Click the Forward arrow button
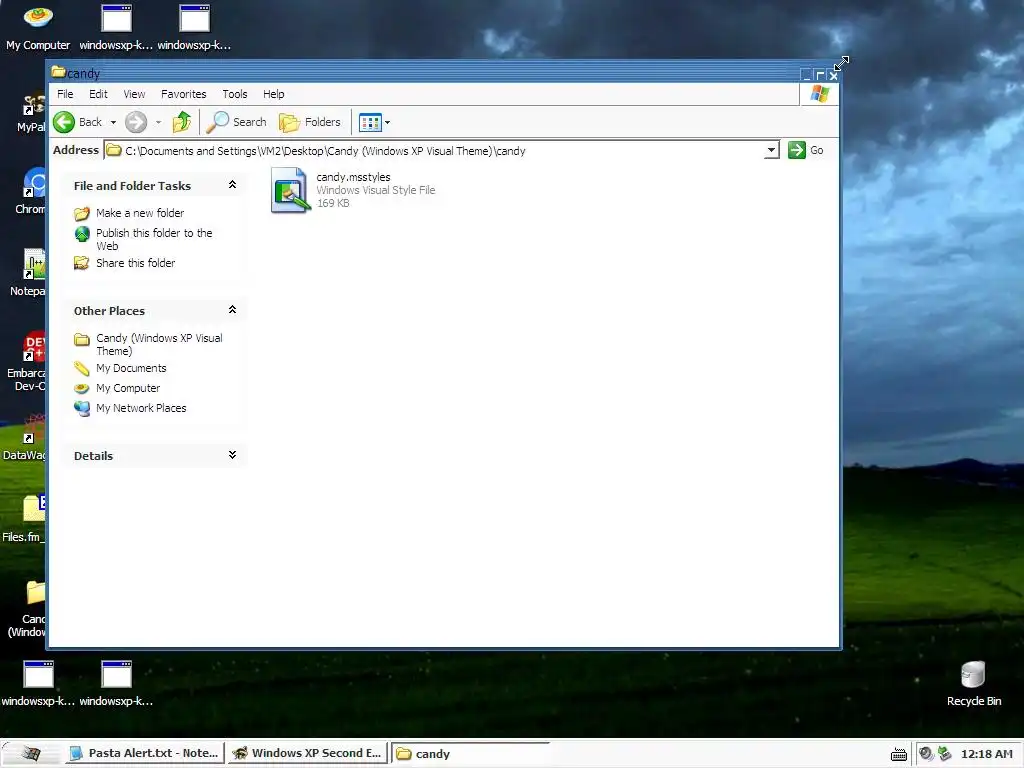Viewport: 1024px width, 768px height. pos(136,122)
